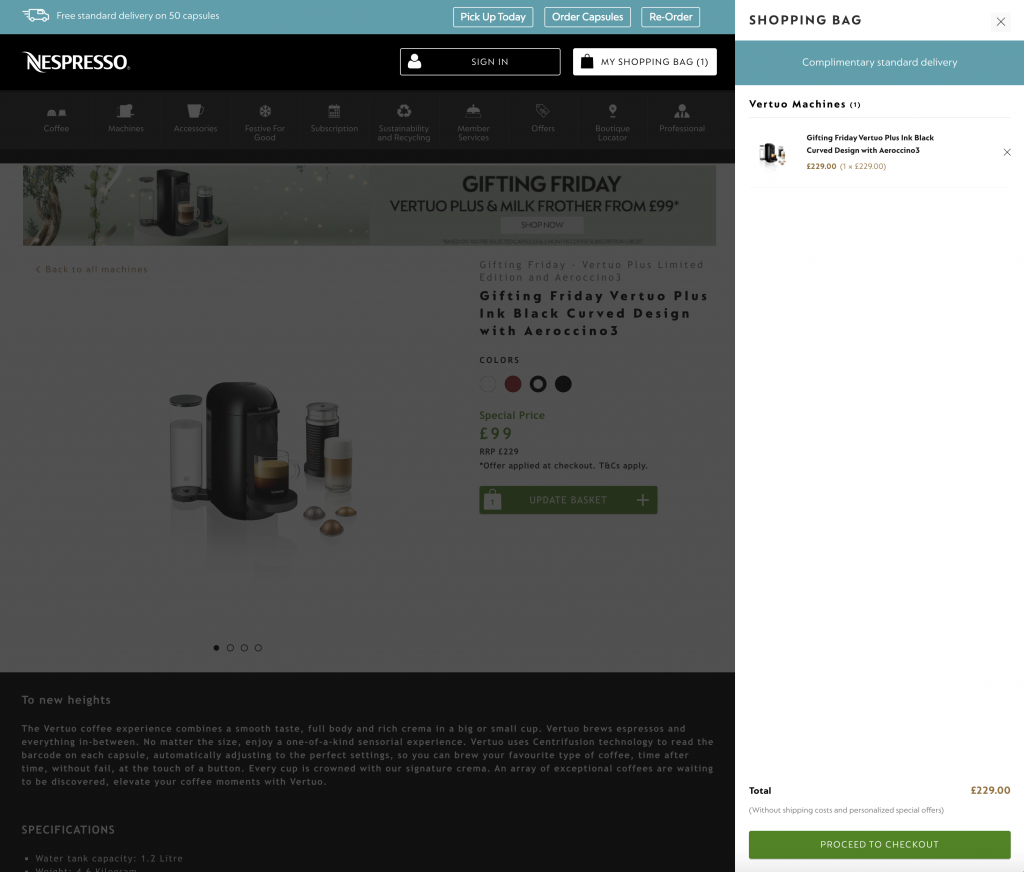Open Sustainability and Recycling icon

[x=404, y=112]
